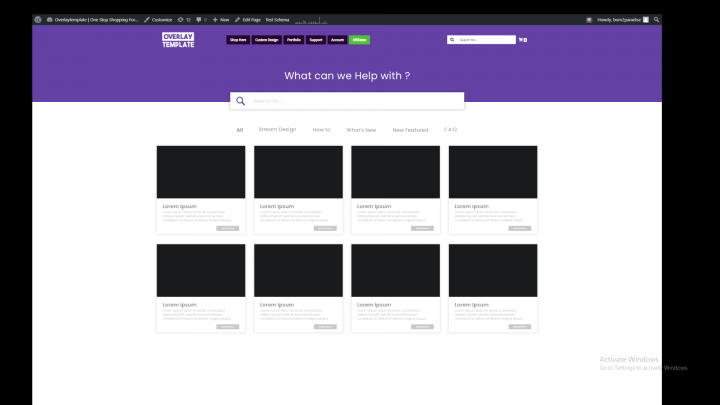Click the shopping cart icon in header
The image size is (720, 405).
[x=522, y=40]
